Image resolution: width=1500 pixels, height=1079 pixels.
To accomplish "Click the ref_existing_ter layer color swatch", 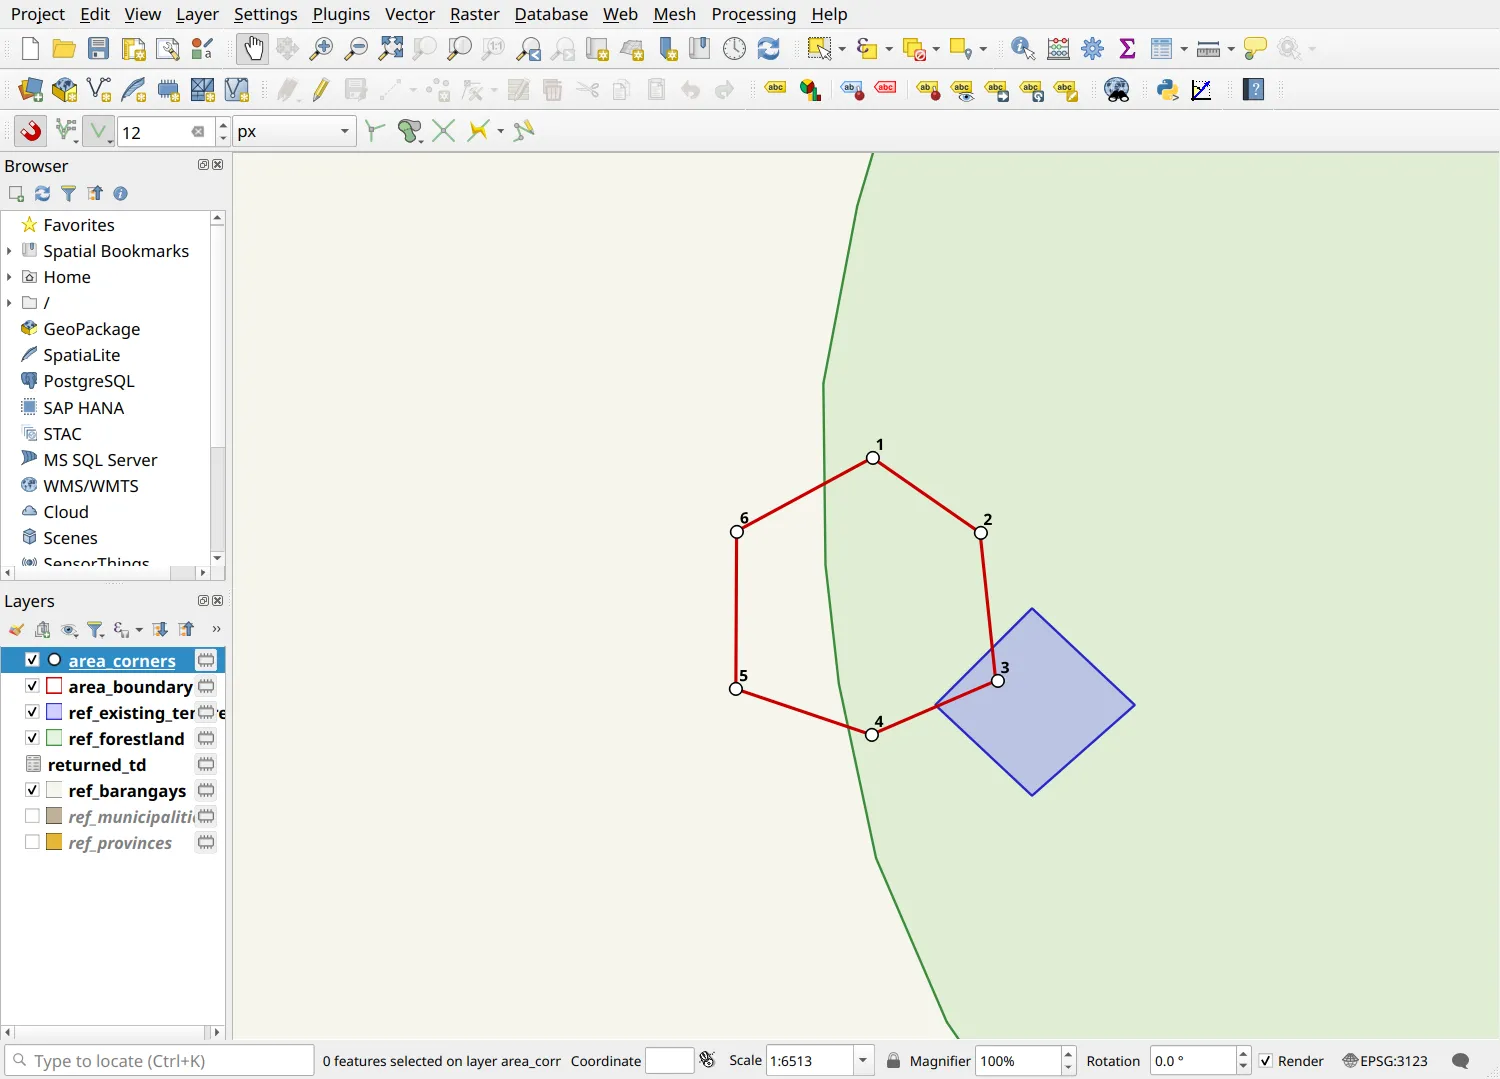I will (54, 712).
